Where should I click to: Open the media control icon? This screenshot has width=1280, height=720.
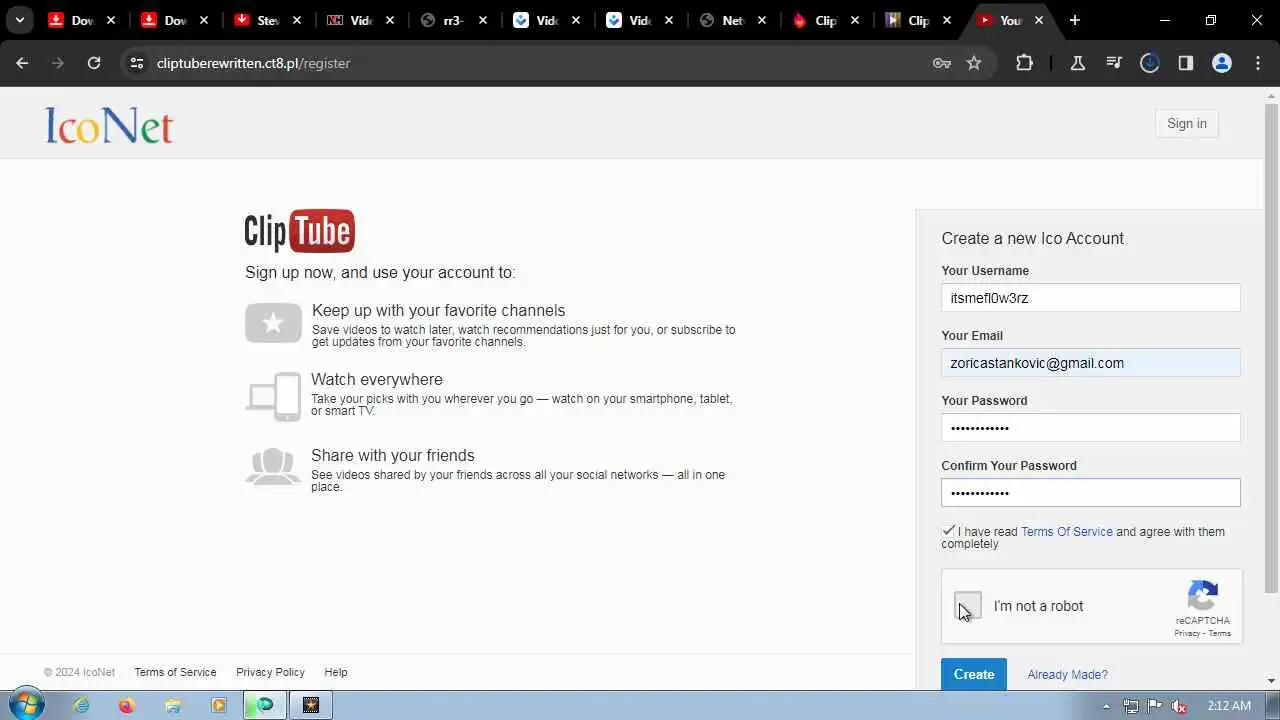(x=1114, y=63)
